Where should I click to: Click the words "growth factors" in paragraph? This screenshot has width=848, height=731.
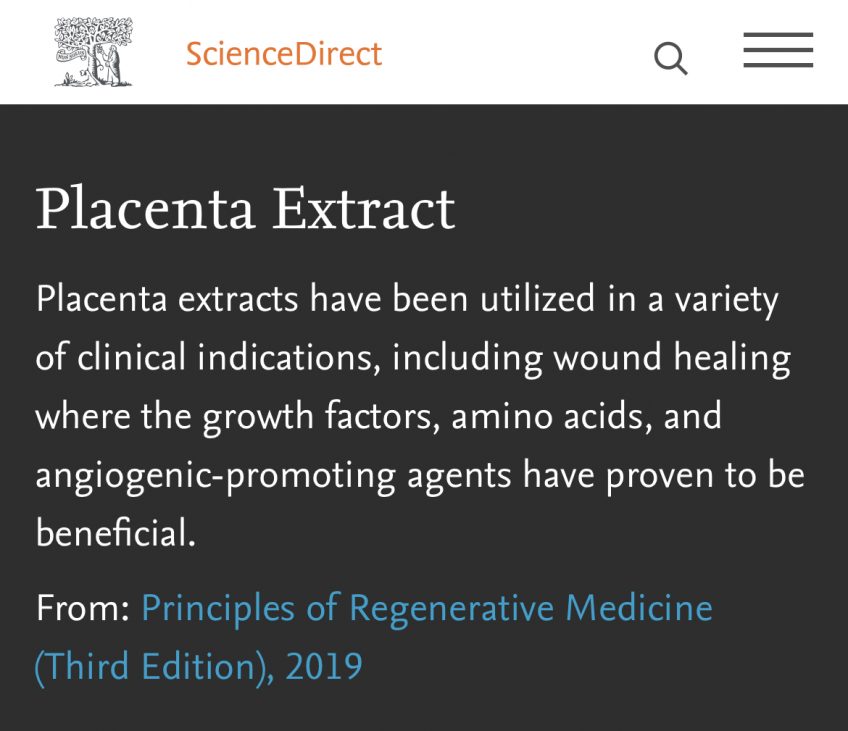[321, 417]
